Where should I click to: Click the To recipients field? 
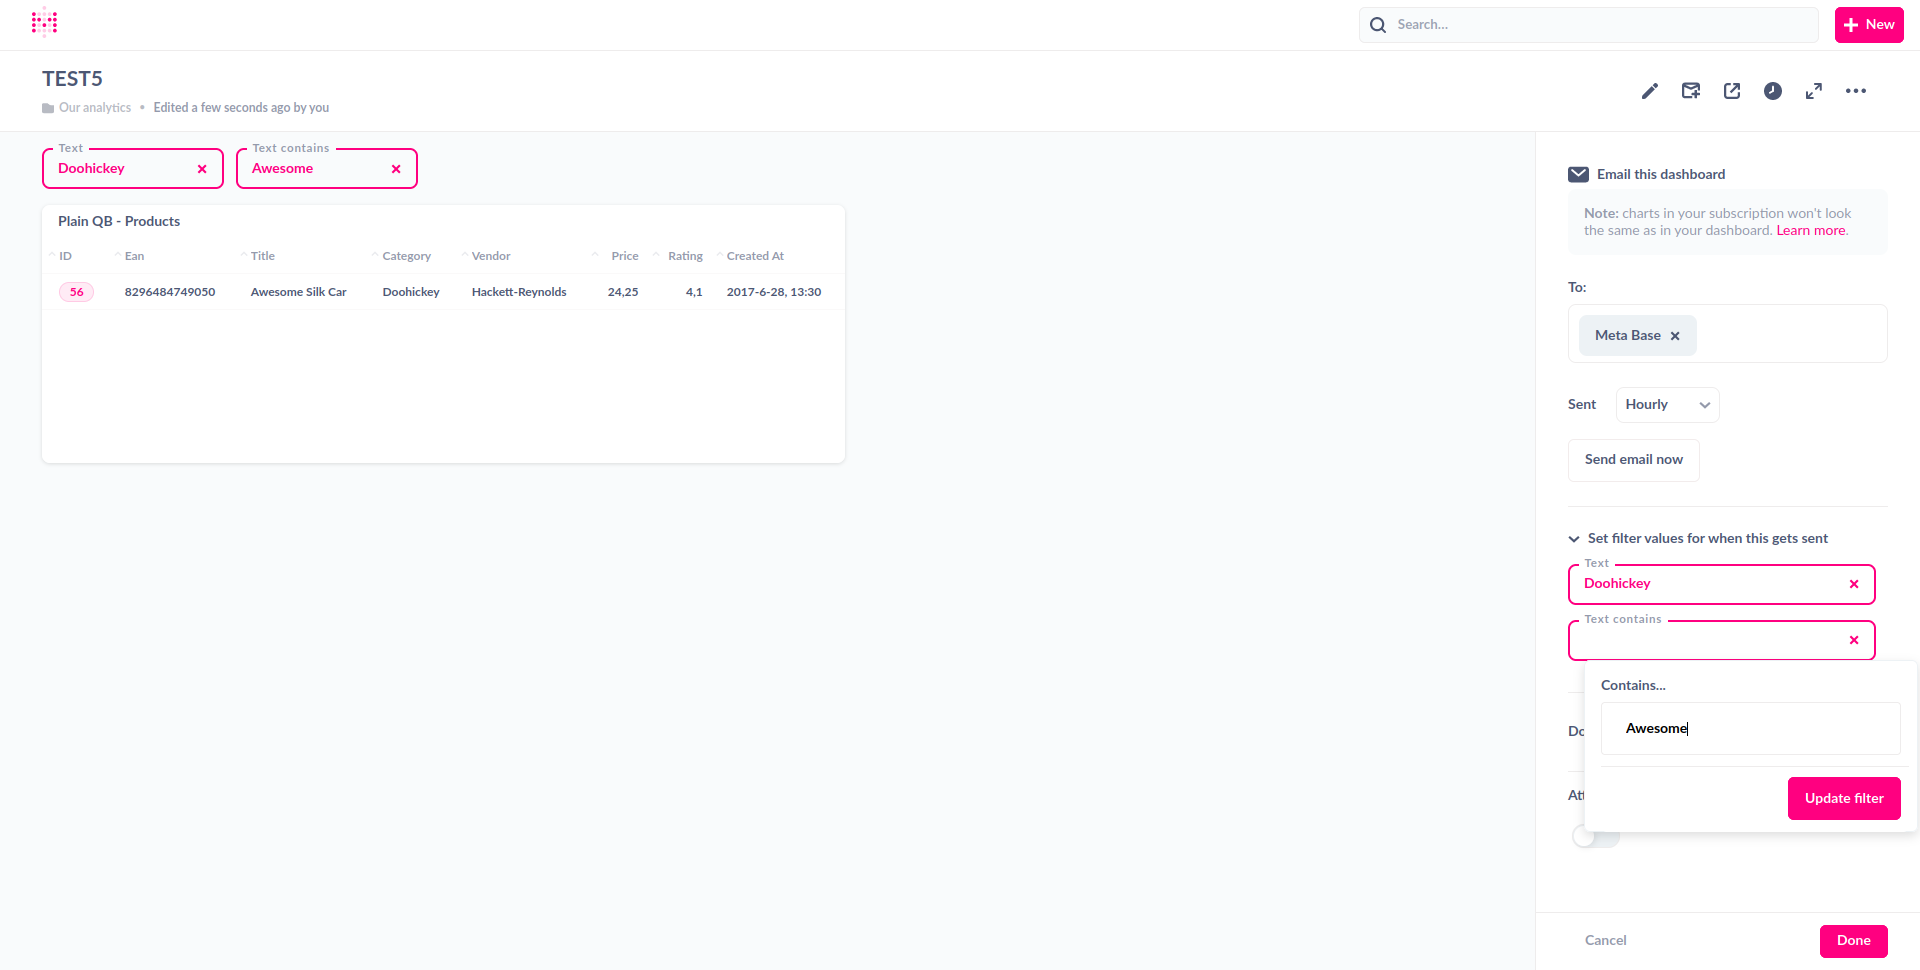pos(1727,334)
